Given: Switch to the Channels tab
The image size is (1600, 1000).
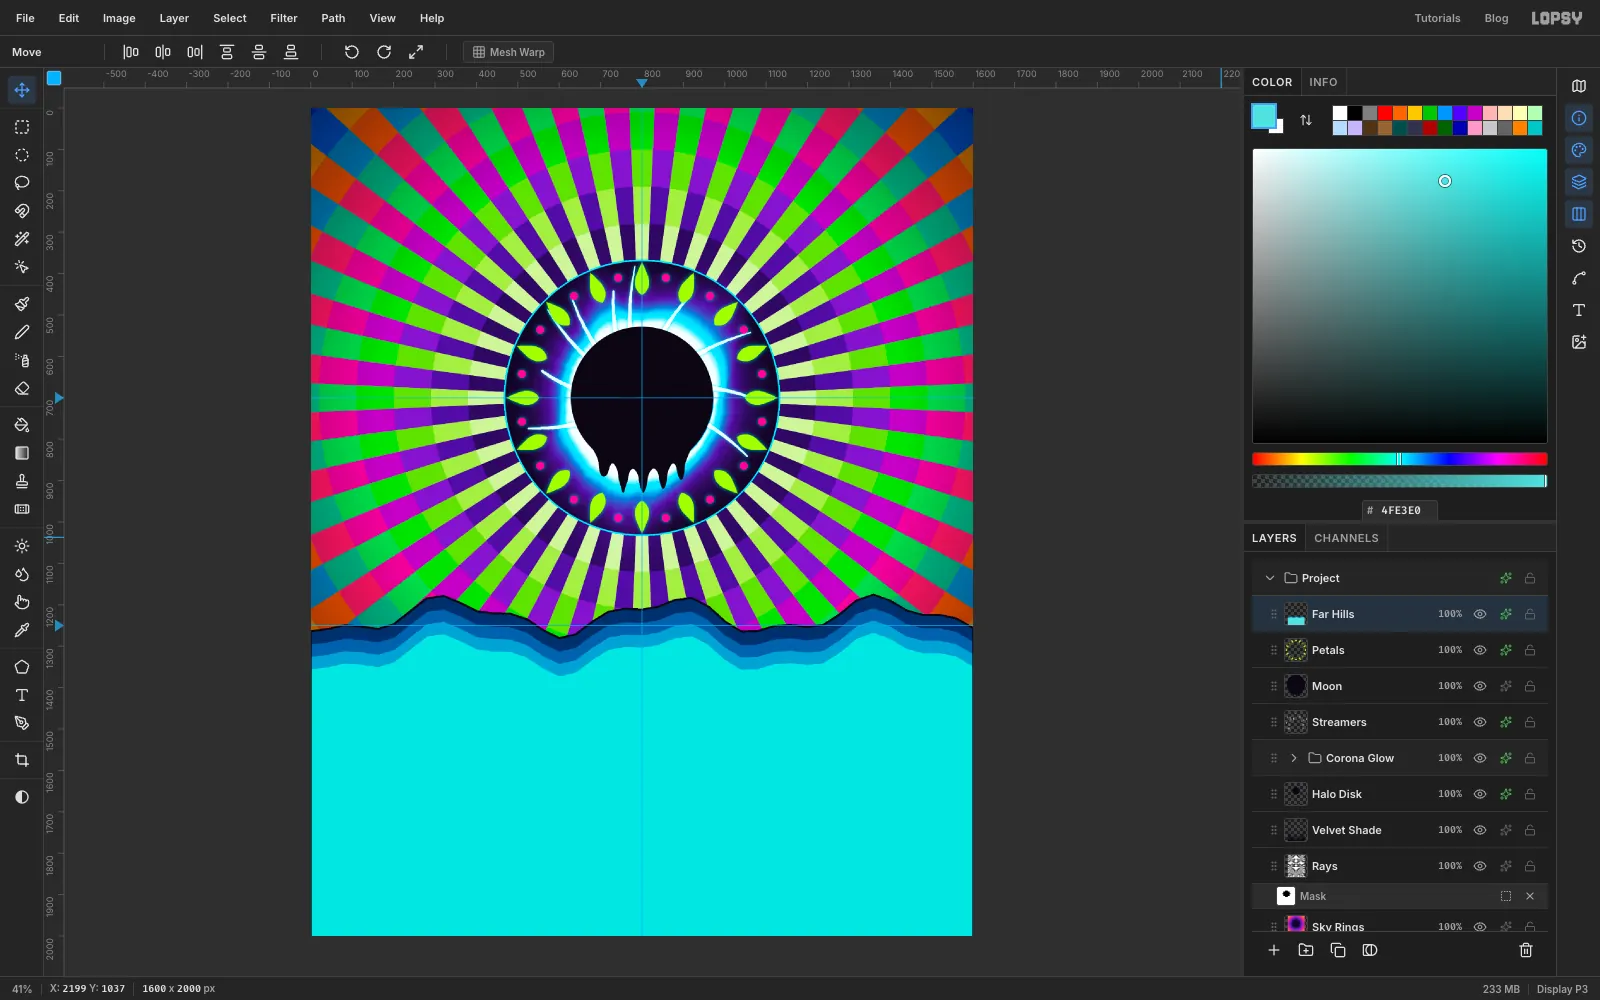Looking at the screenshot, I should 1346,538.
